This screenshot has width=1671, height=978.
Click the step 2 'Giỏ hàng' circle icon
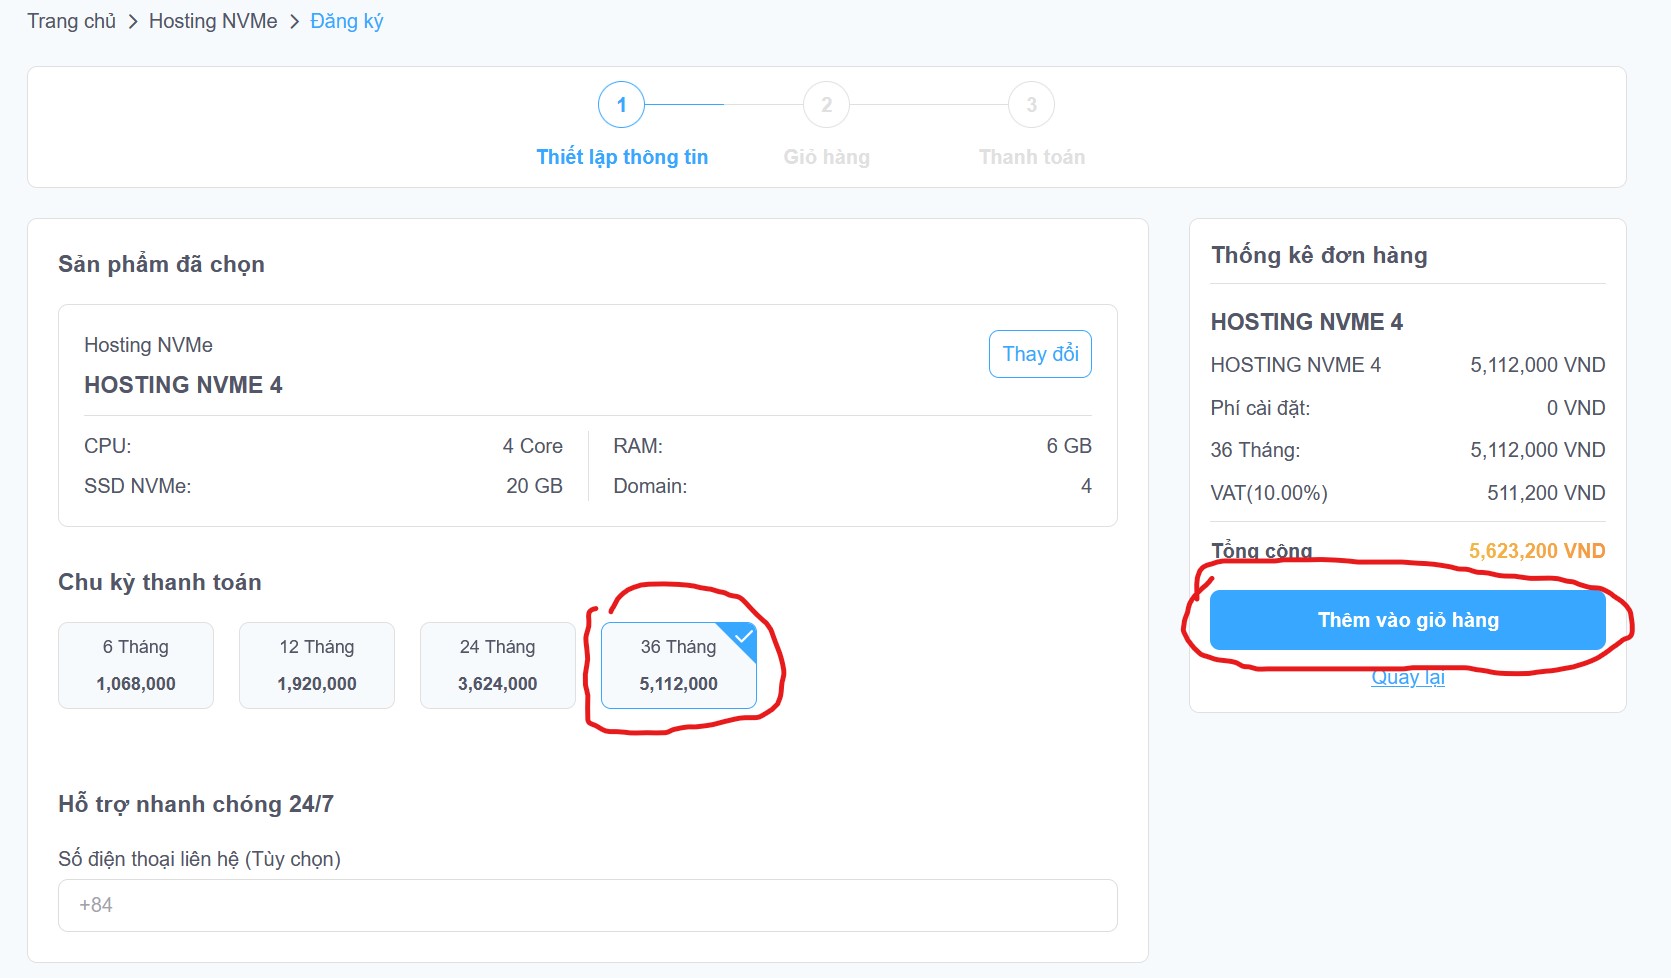point(826,103)
